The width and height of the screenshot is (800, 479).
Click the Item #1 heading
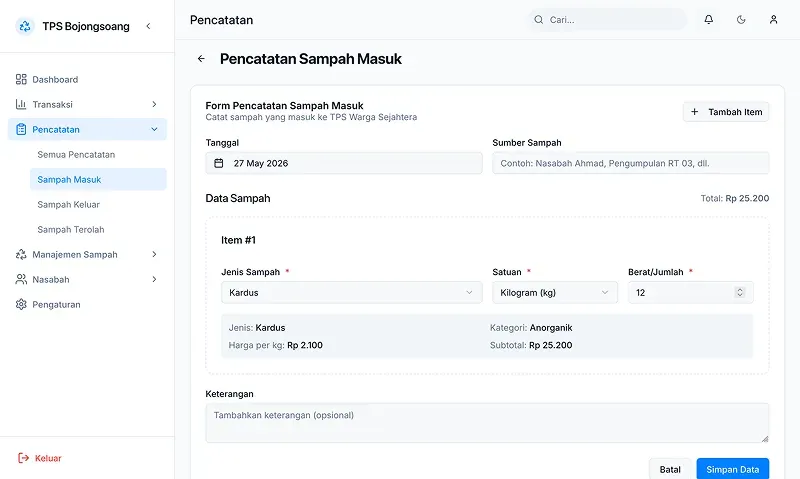tap(238, 240)
